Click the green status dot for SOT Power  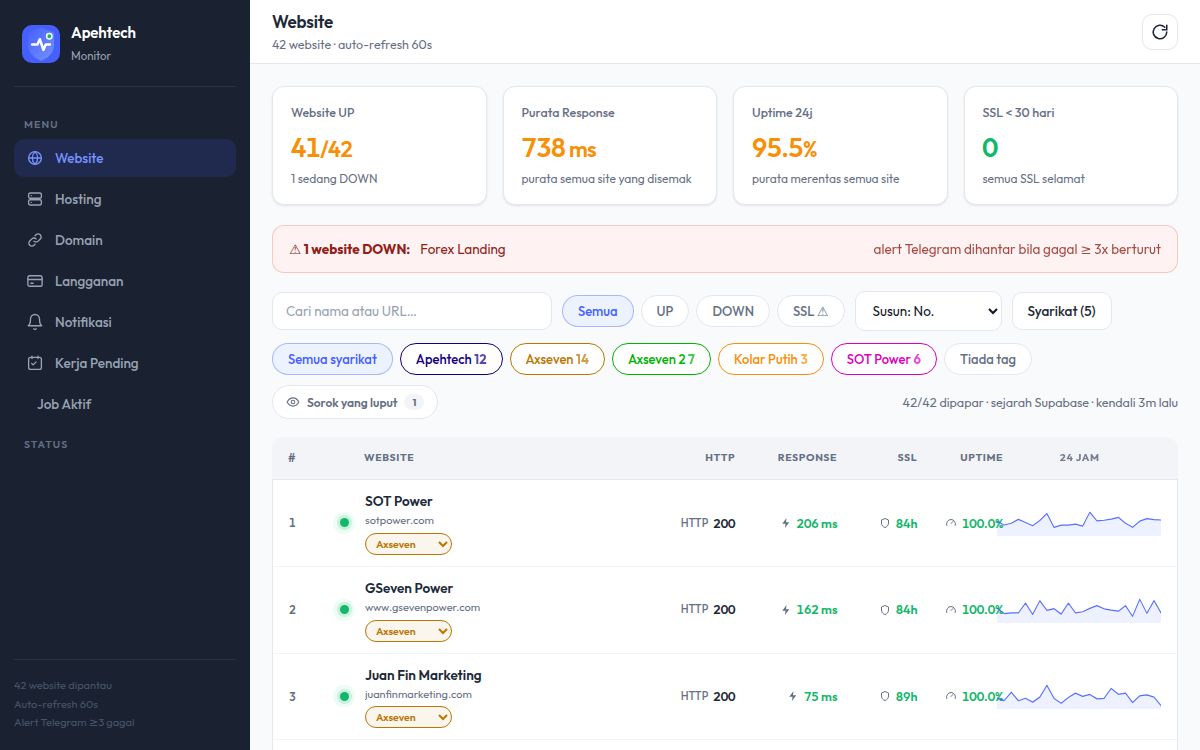click(344, 522)
